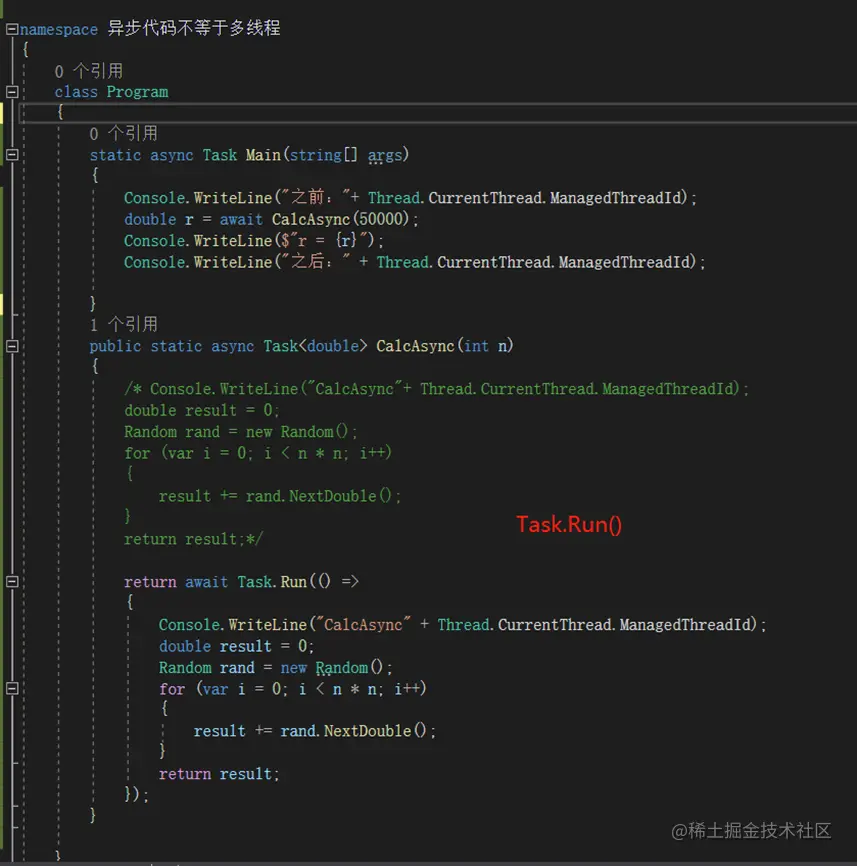Viewport: 857px width, 866px height.
Task: Click the "之后:" string literal
Action: [317, 261]
